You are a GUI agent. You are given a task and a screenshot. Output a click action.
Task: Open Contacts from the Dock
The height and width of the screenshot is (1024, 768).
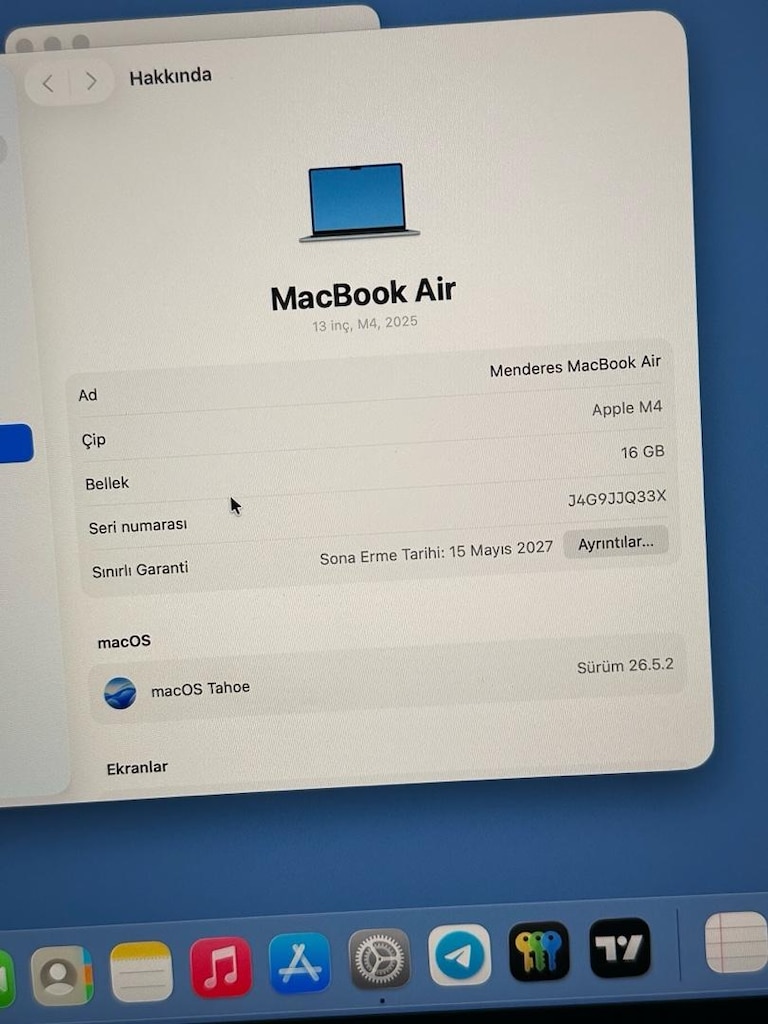point(61,975)
